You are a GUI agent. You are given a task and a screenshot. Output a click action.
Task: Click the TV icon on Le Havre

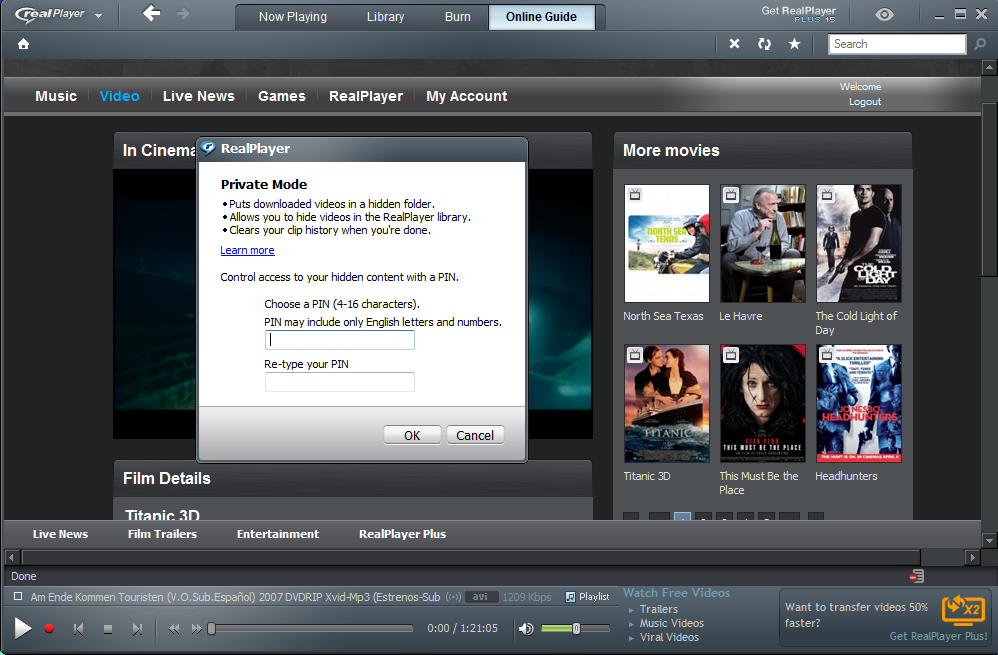tap(731, 195)
